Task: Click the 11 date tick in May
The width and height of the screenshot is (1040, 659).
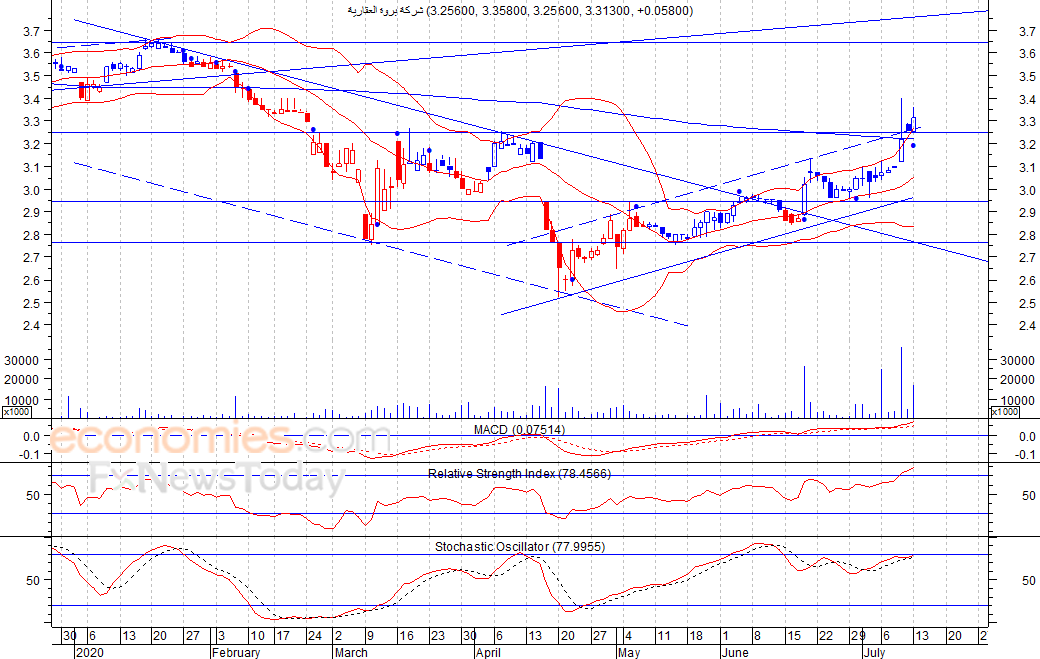Action: (x=663, y=636)
